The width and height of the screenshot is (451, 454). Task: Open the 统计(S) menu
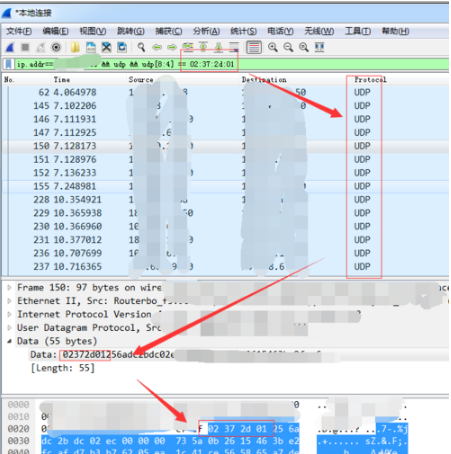click(x=244, y=31)
